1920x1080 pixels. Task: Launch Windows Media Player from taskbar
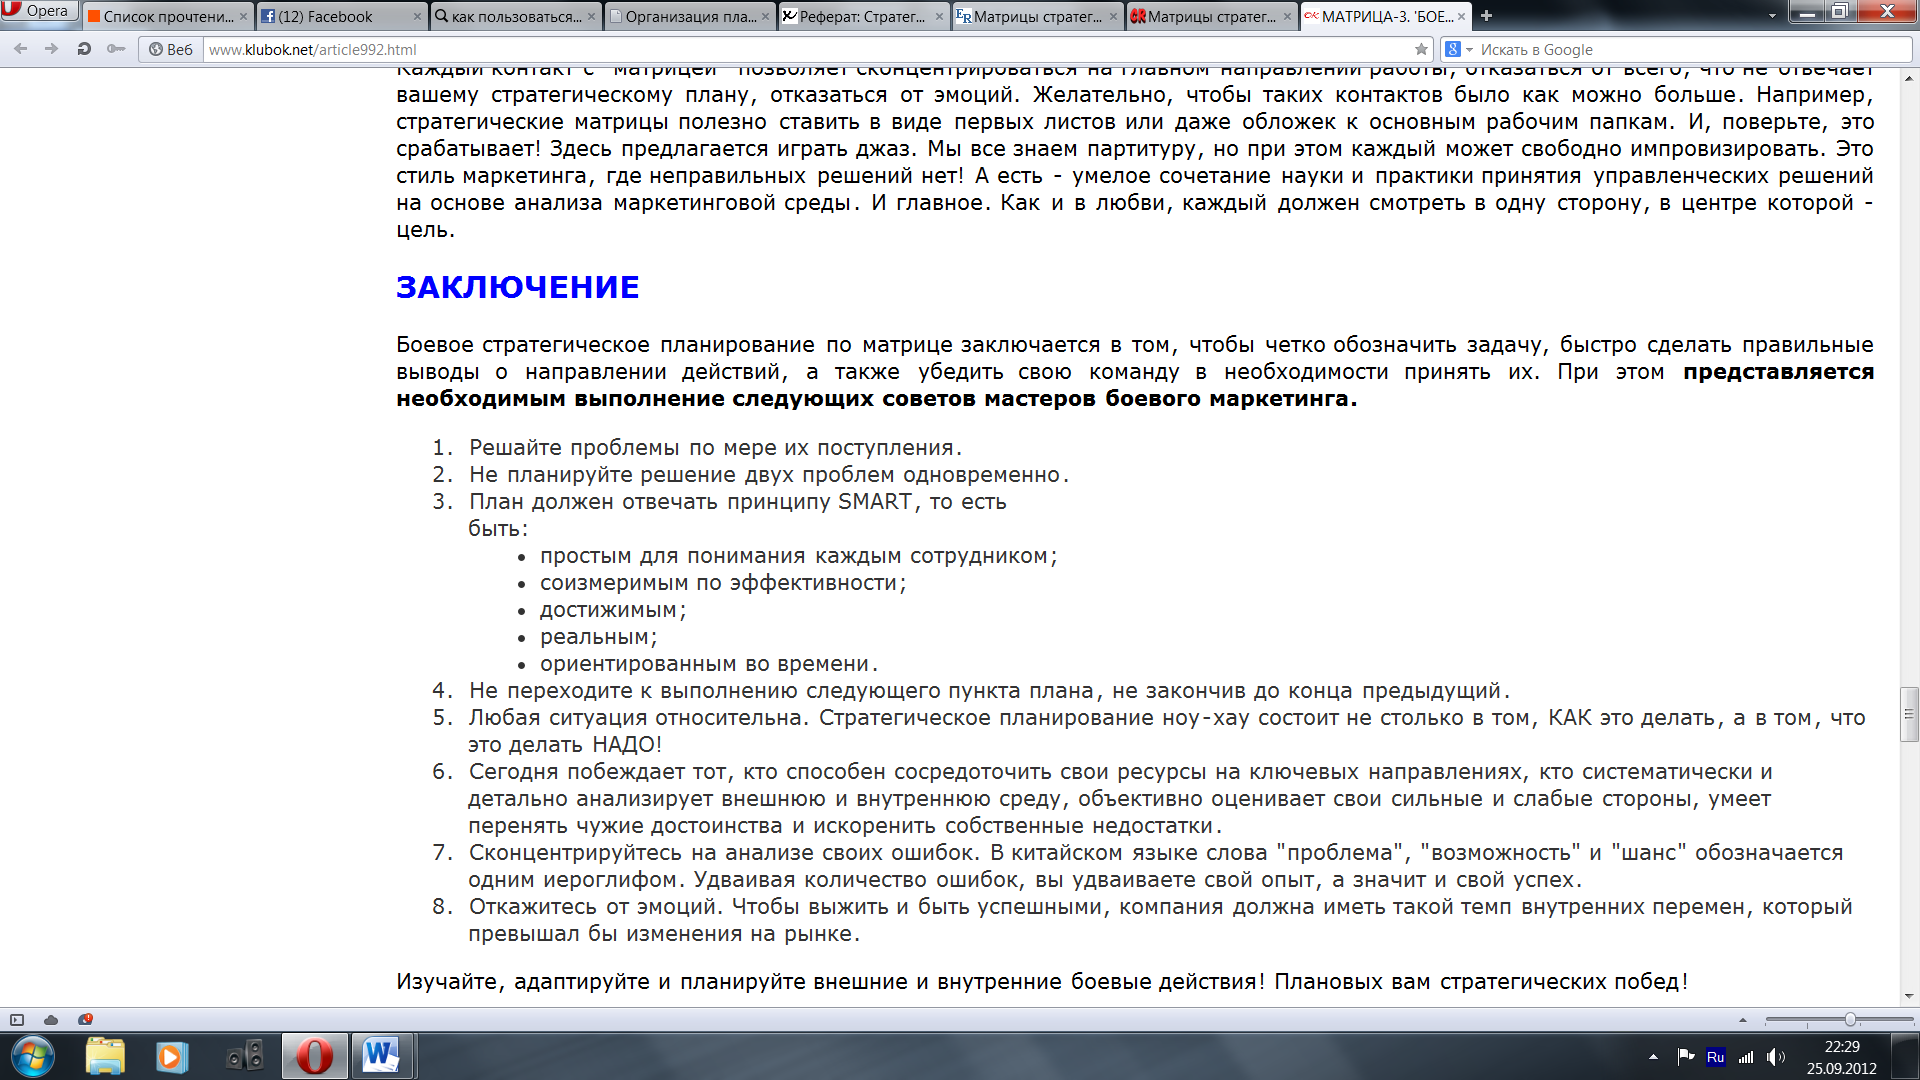click(x=171, y=1057)
